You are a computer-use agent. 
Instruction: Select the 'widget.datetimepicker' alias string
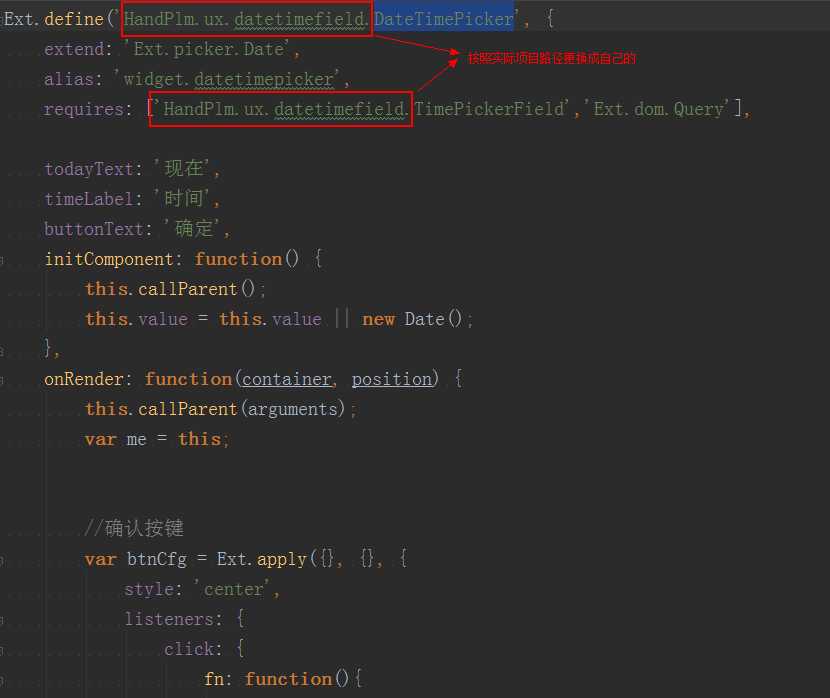click(228, 79)
